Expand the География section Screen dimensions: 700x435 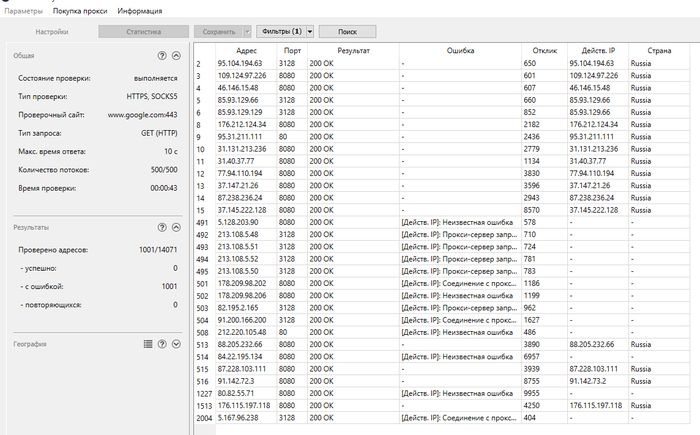pyautogui.click(x=176, y=343)
